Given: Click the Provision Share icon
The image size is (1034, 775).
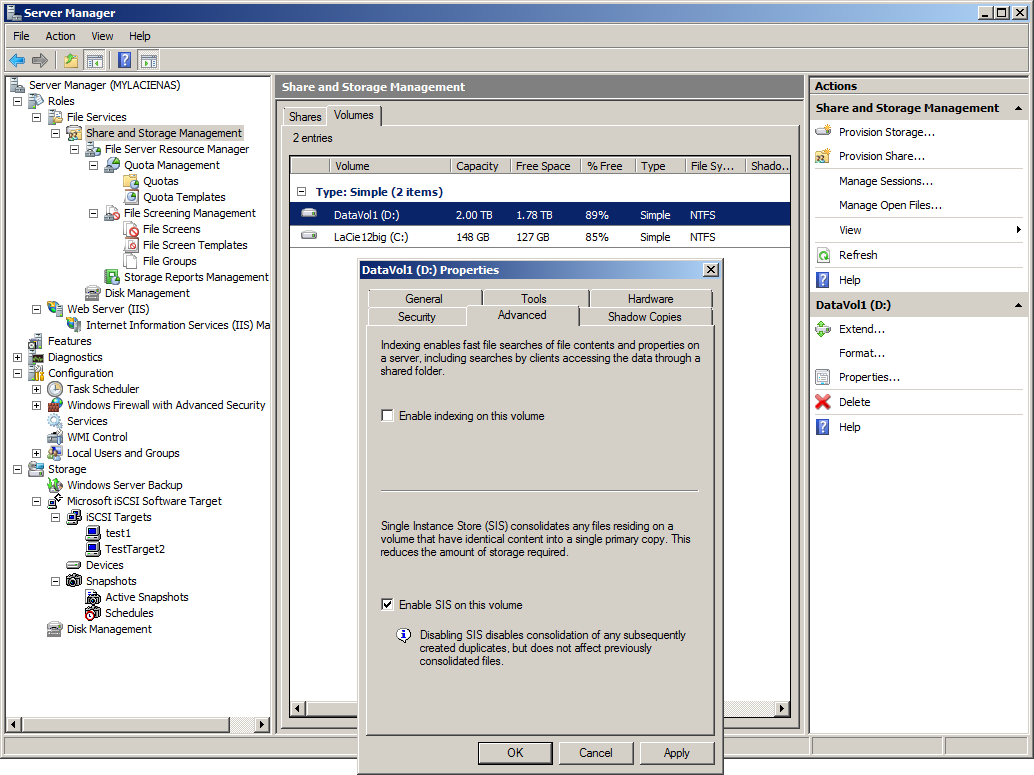Looking at the screenshot, I should click(823, 156).
